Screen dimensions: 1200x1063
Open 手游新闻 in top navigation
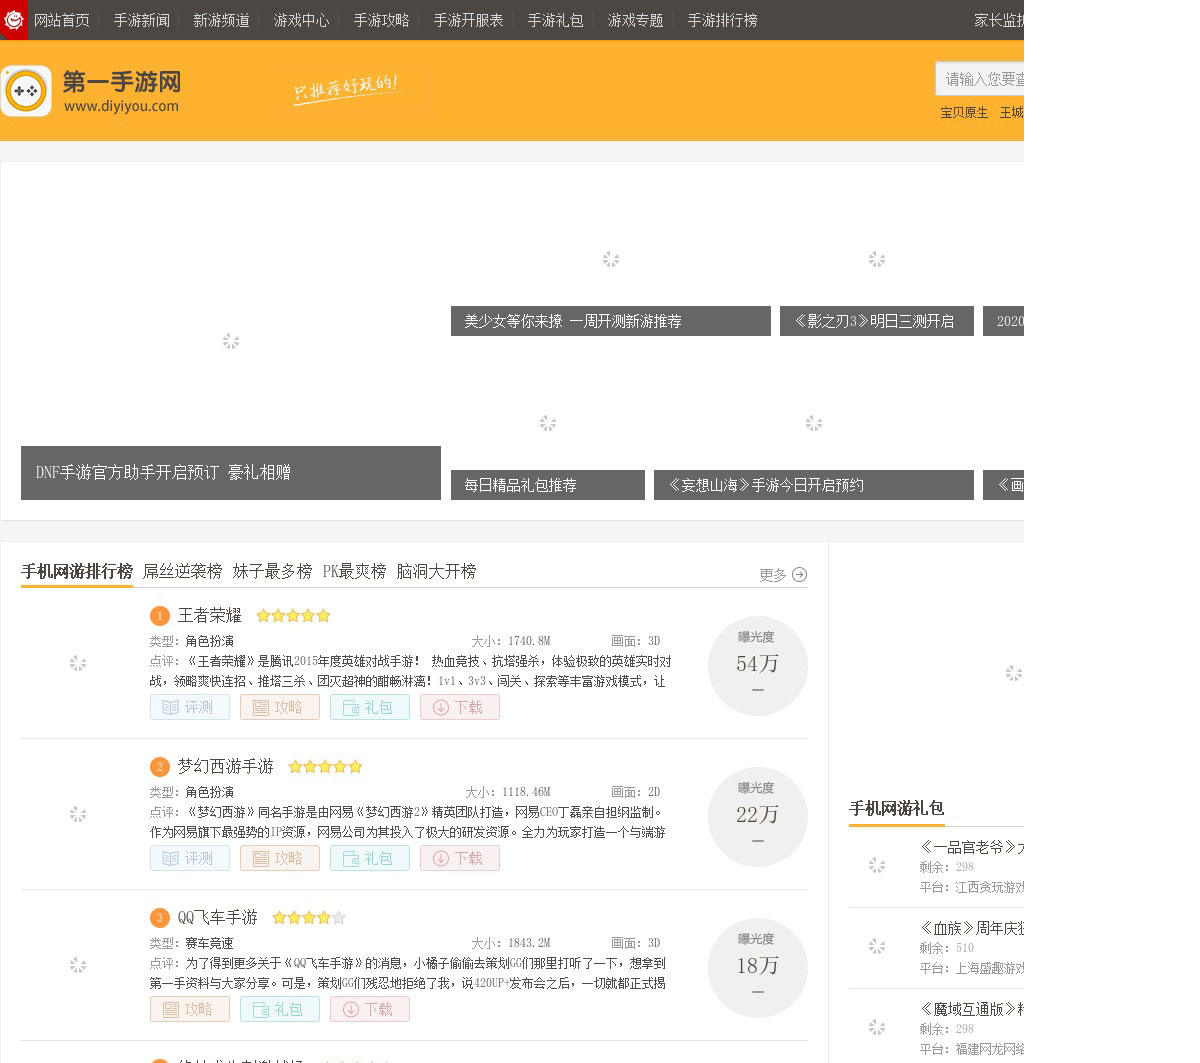pos(141,20)
